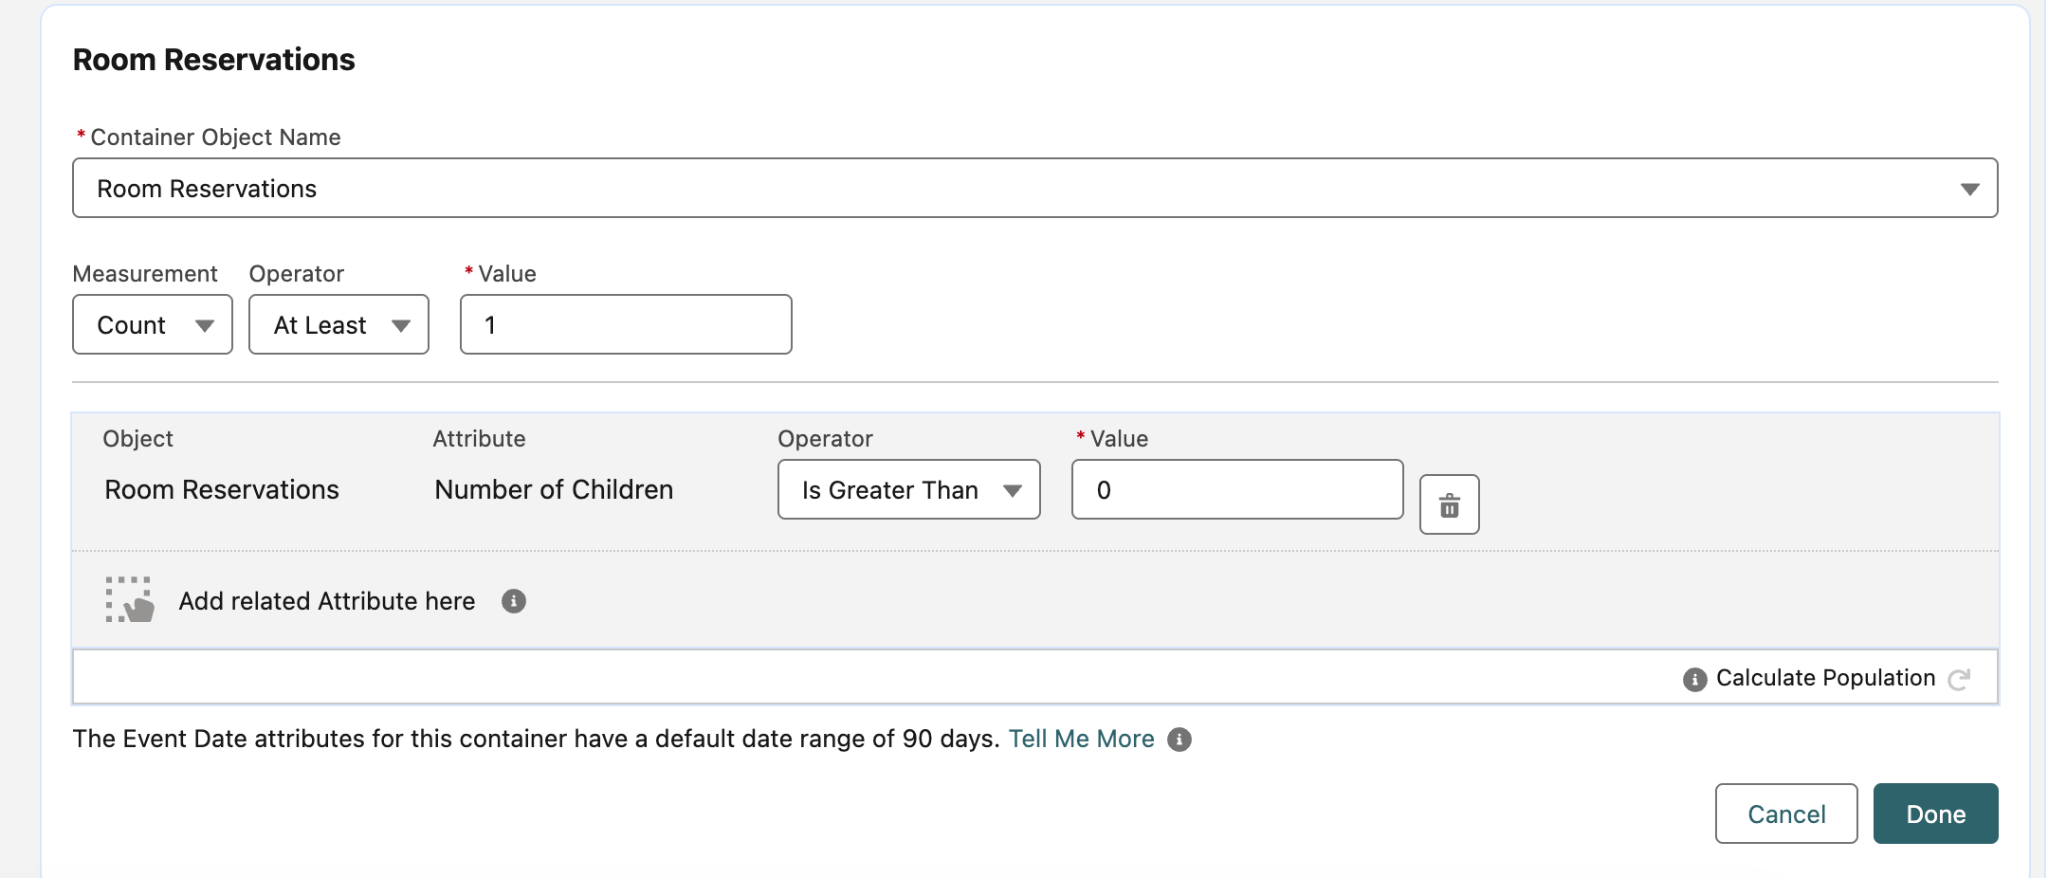Click the info icon before Calculate Population

click(x=1694, y=679)
